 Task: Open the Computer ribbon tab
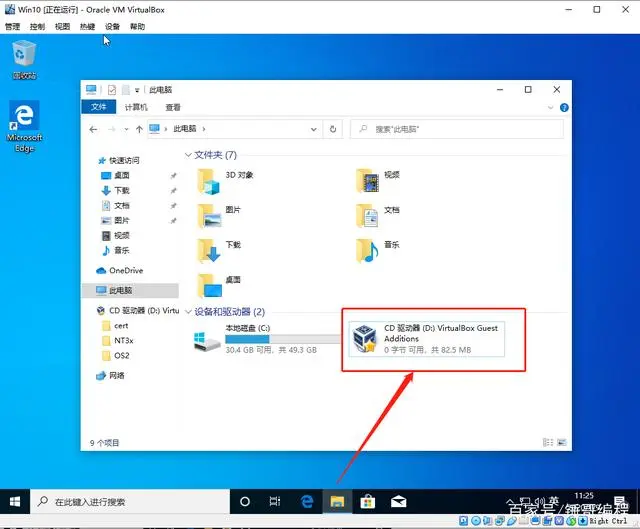click(136, 107)
